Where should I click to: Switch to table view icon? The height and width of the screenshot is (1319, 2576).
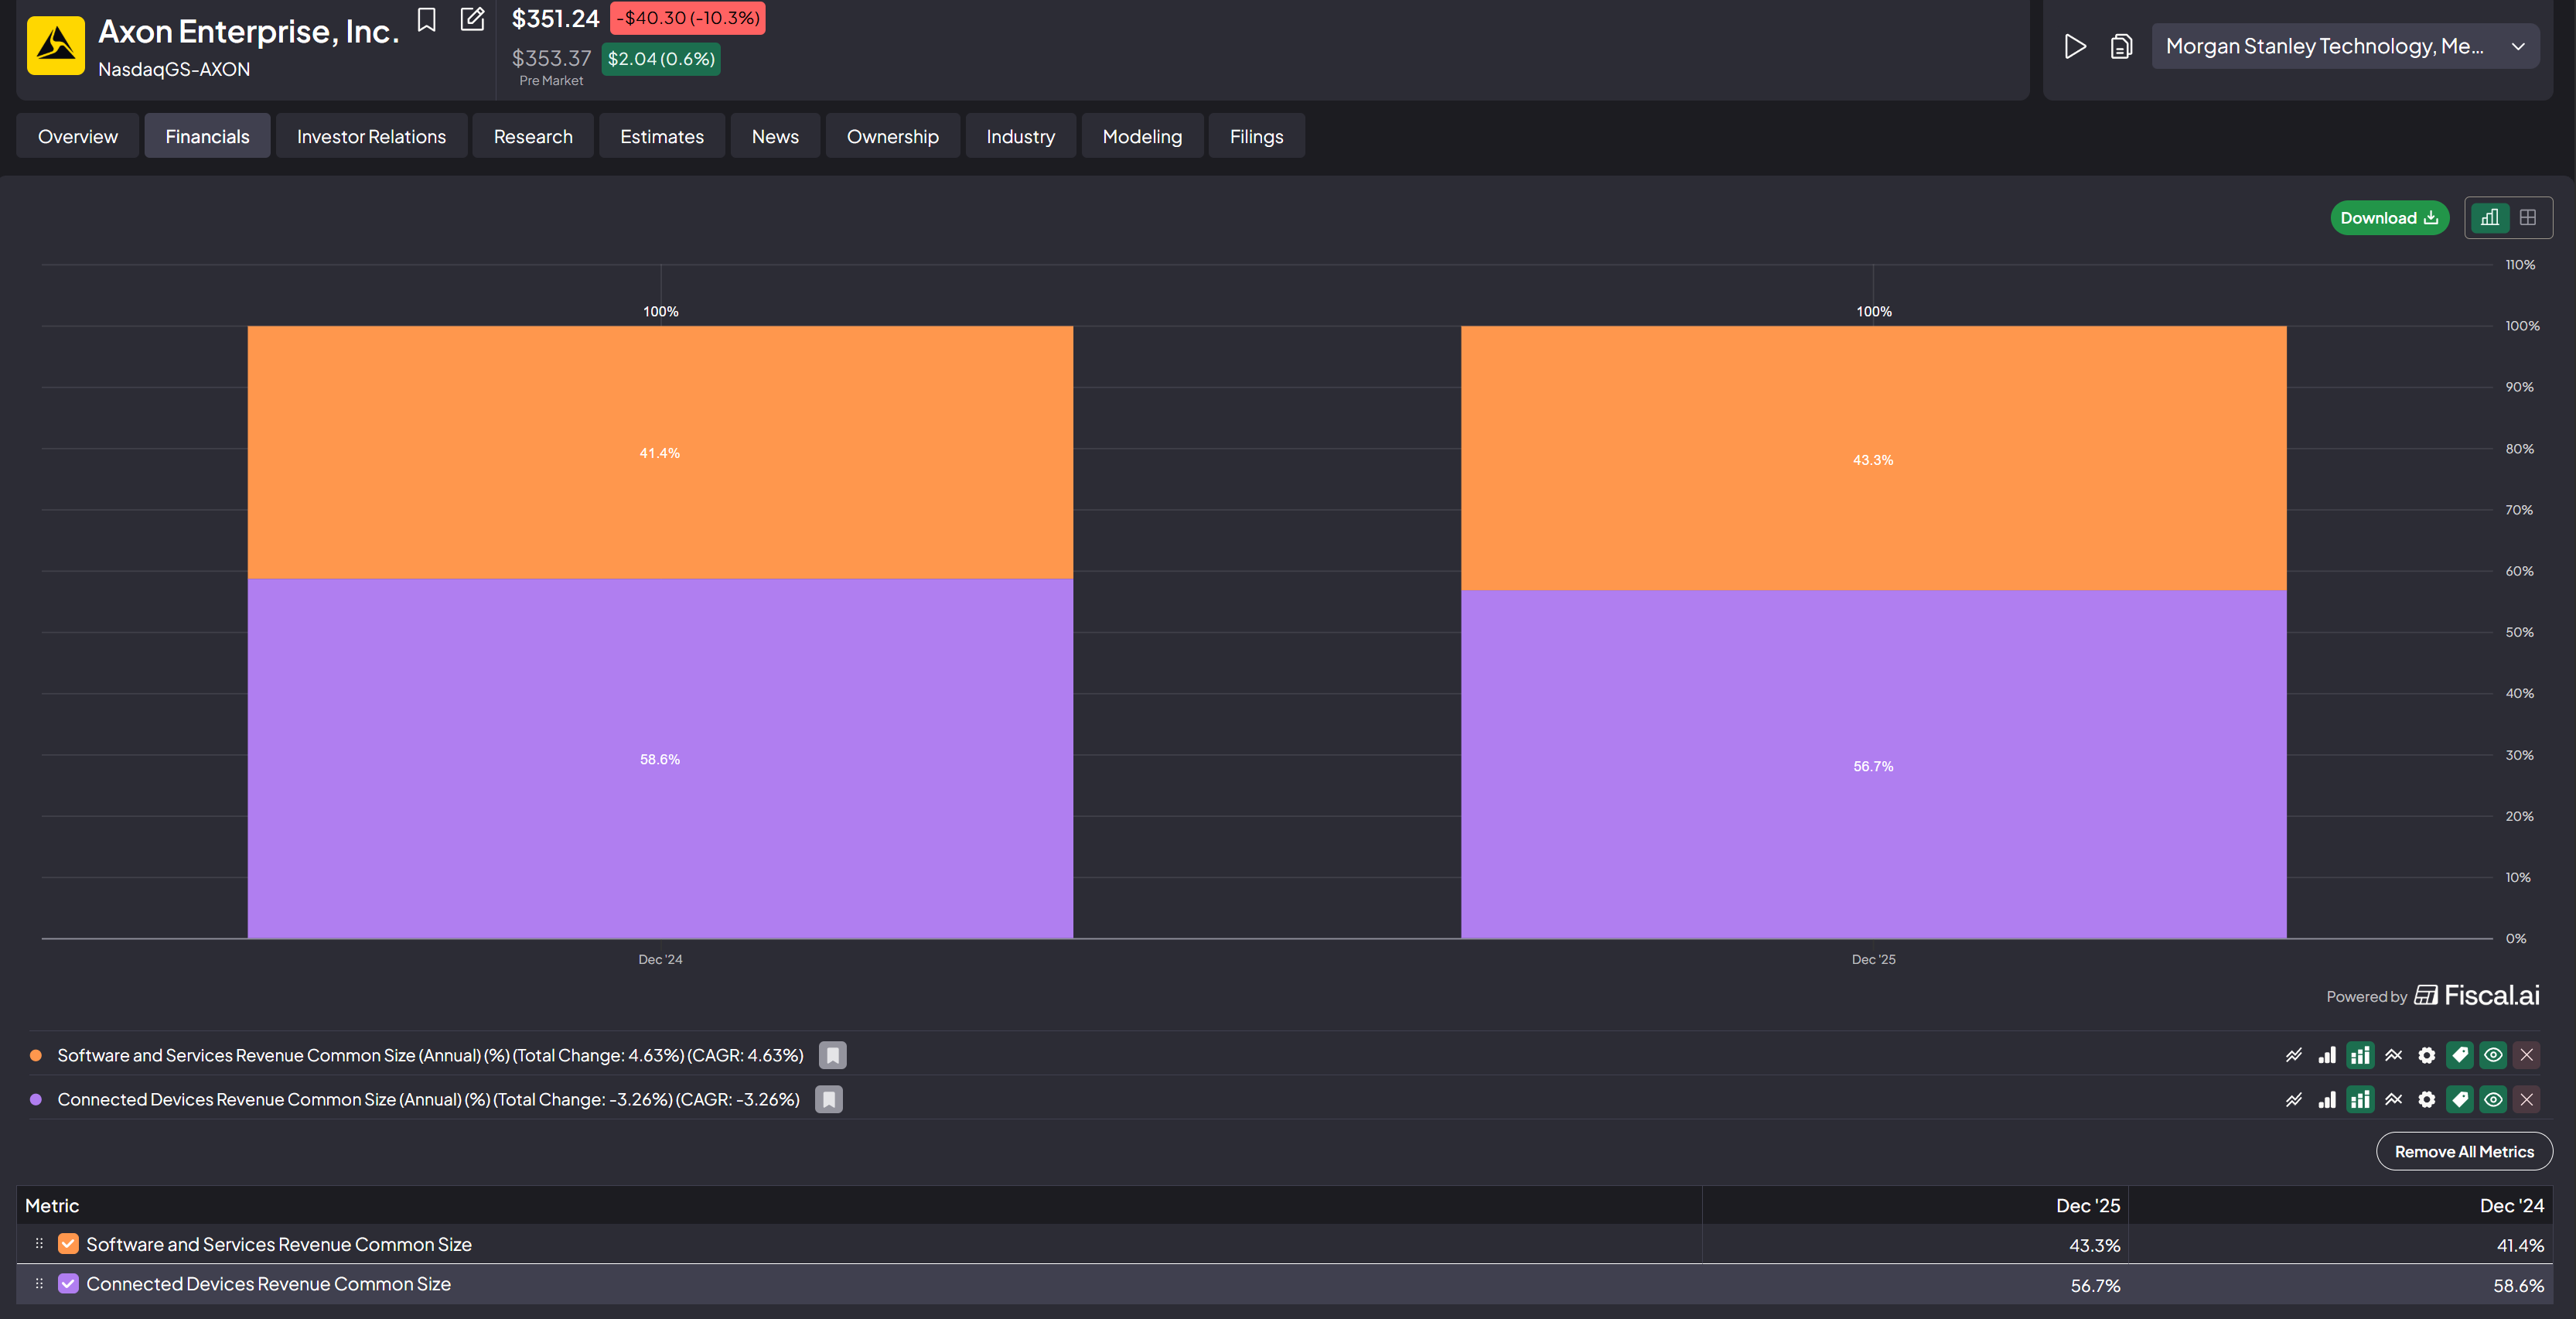2528,218
